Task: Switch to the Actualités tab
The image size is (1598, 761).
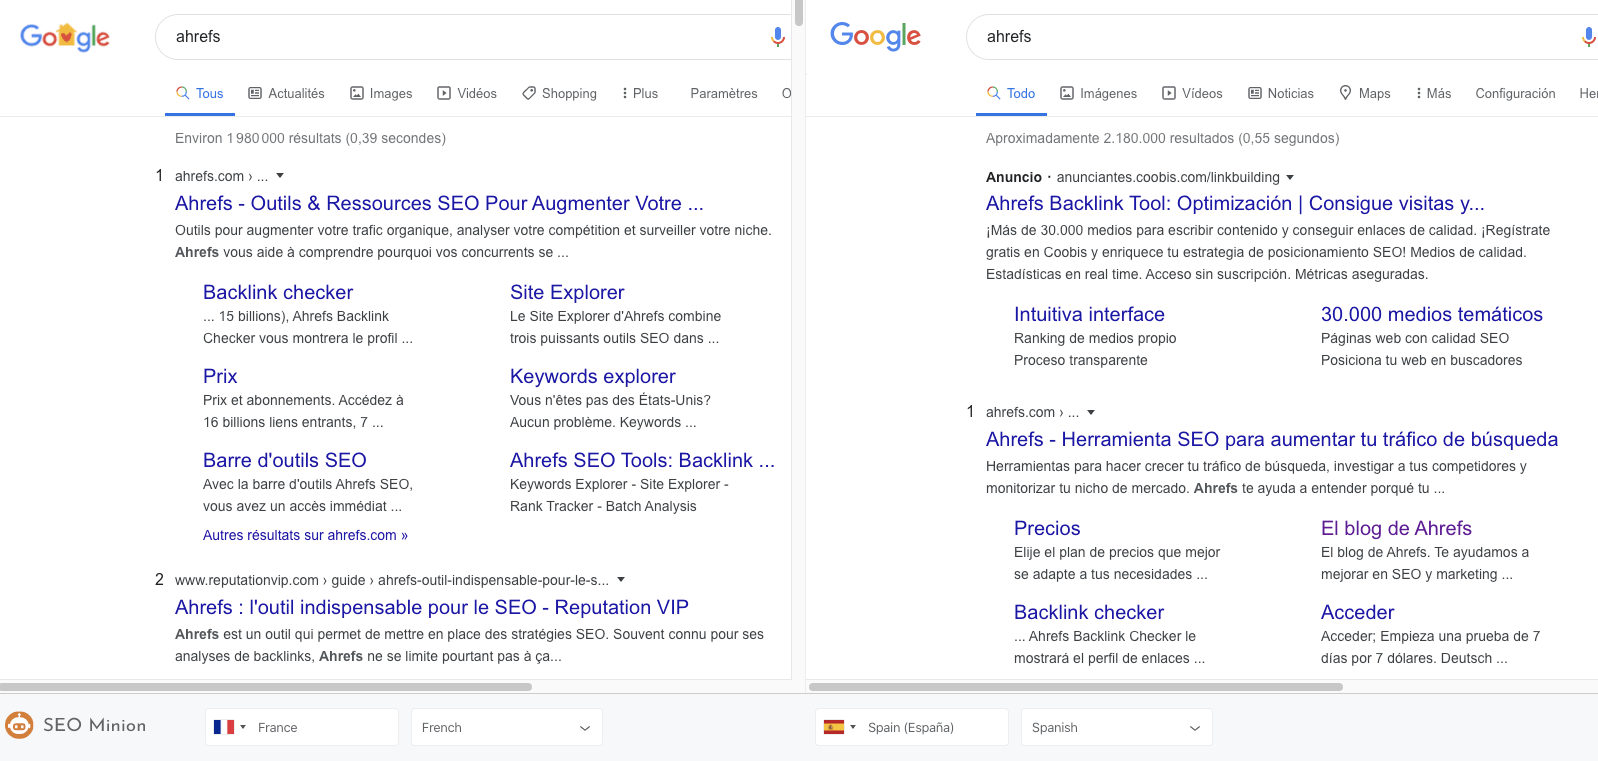Action: coord(286,93)
